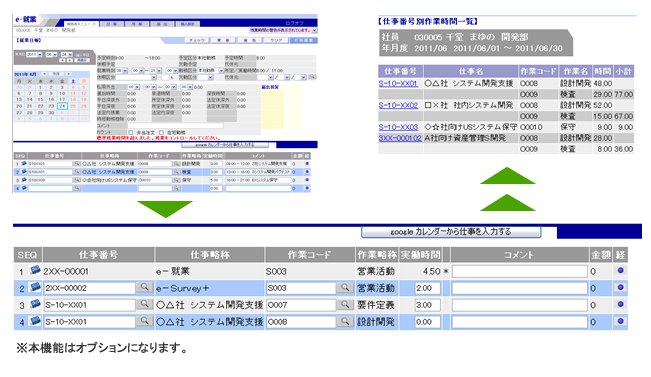Click the work code field containing 0007
Screen dimensions: 651x377
[x=301, y=305]
